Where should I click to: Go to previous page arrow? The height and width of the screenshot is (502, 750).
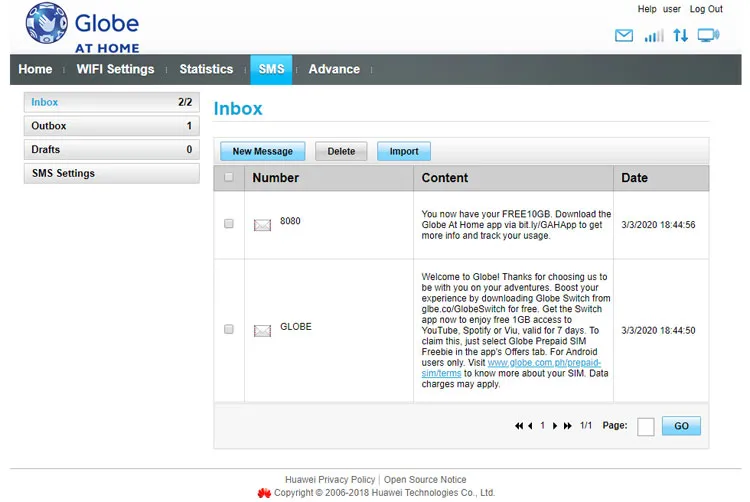[x=530, y=426]
